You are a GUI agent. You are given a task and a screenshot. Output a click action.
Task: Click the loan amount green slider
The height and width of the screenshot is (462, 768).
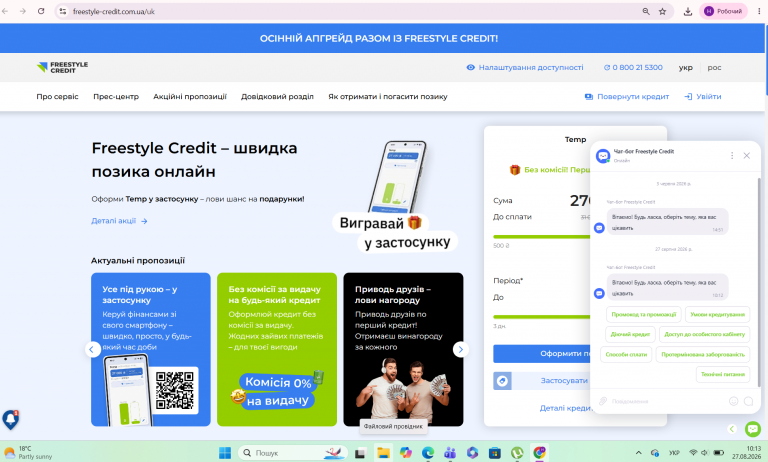542,237
